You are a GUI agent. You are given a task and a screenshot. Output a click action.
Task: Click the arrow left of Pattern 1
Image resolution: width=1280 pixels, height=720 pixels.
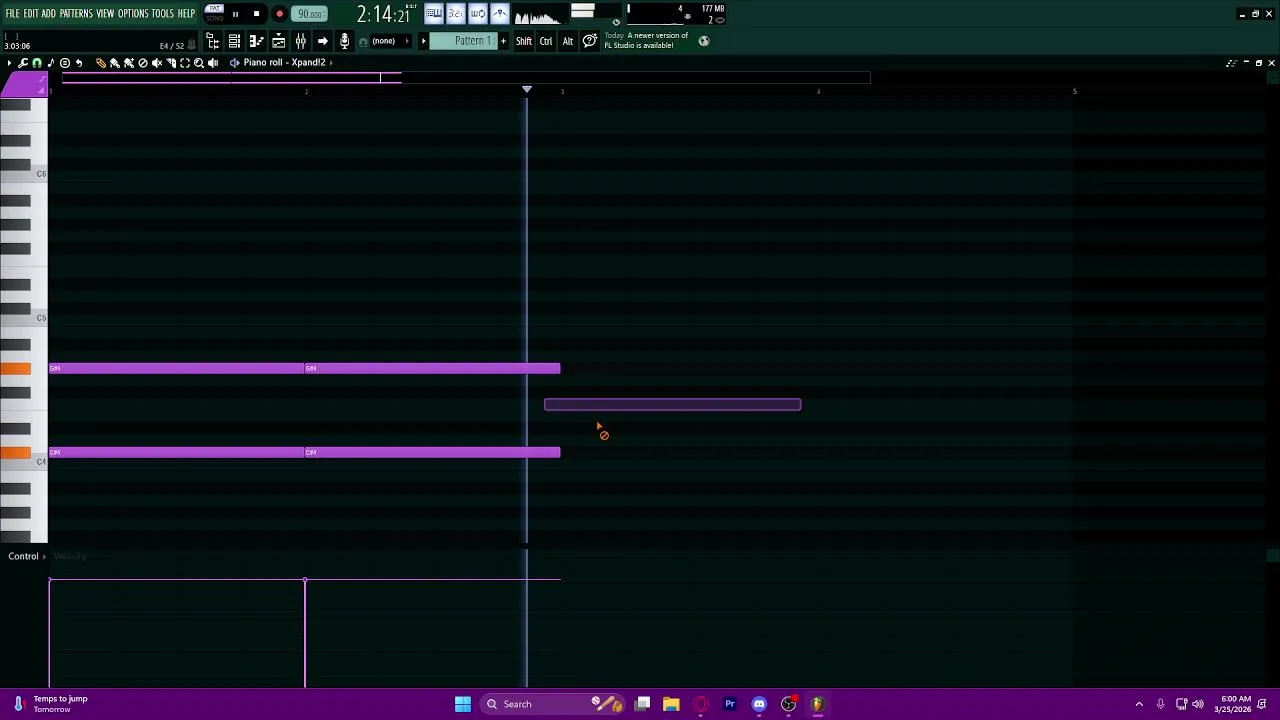coord(423,41)
